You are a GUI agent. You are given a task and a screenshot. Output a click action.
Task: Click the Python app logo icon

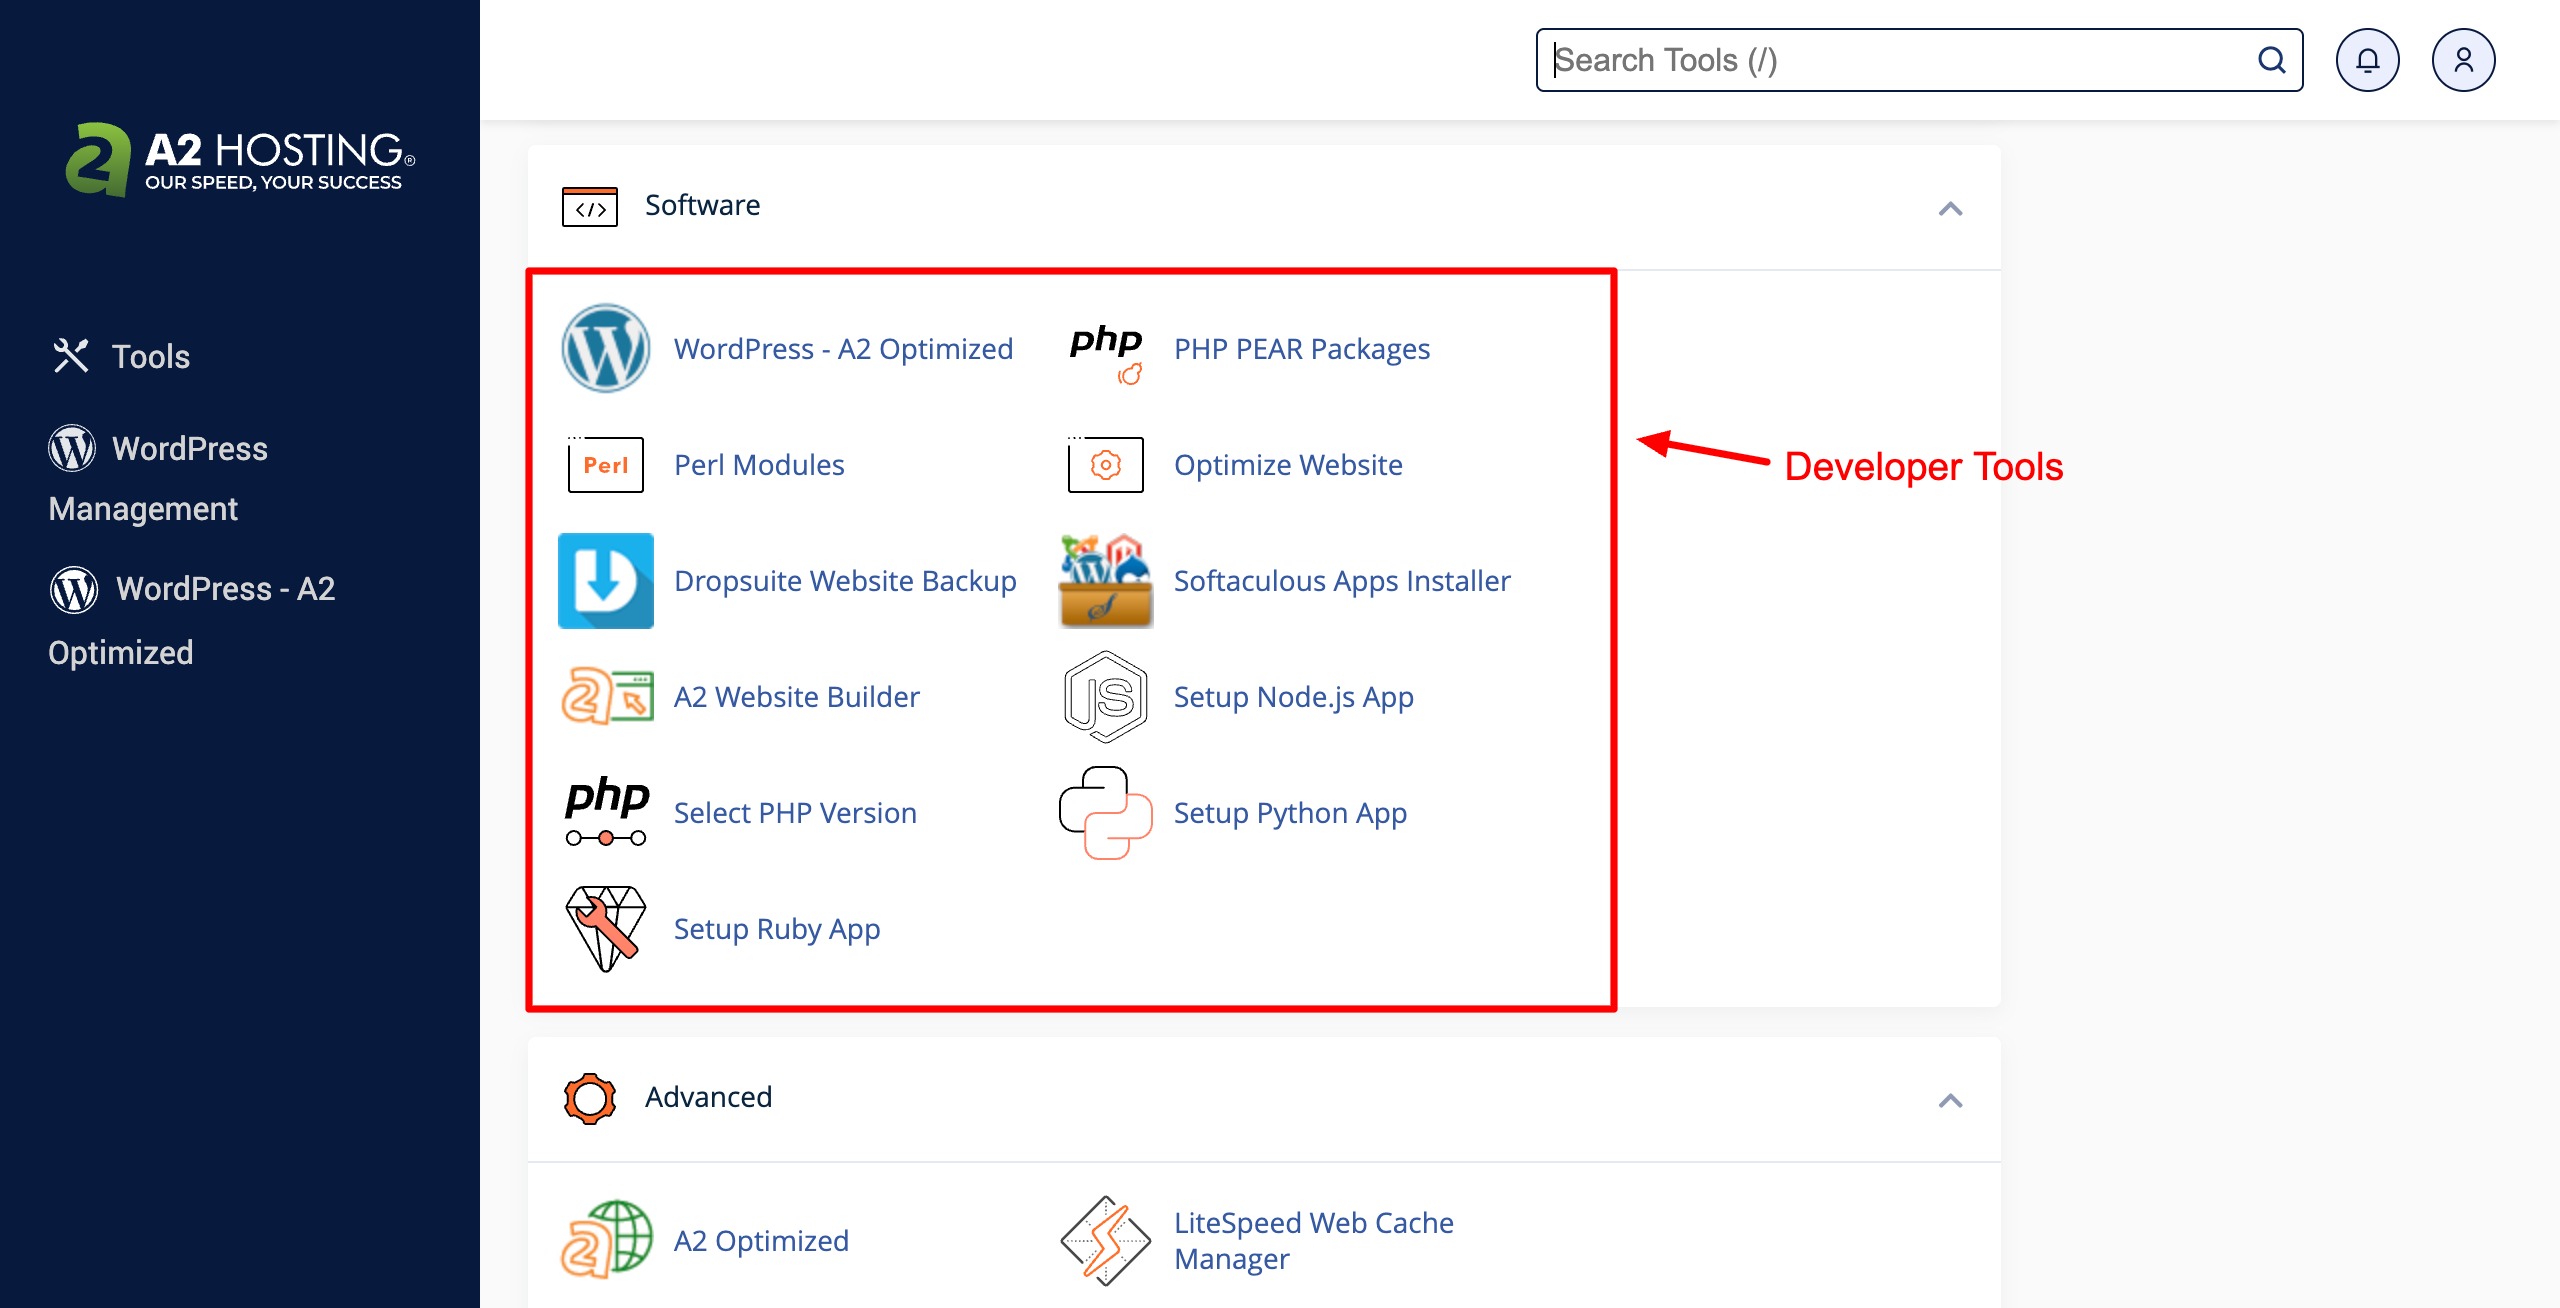pos(1105,813)
